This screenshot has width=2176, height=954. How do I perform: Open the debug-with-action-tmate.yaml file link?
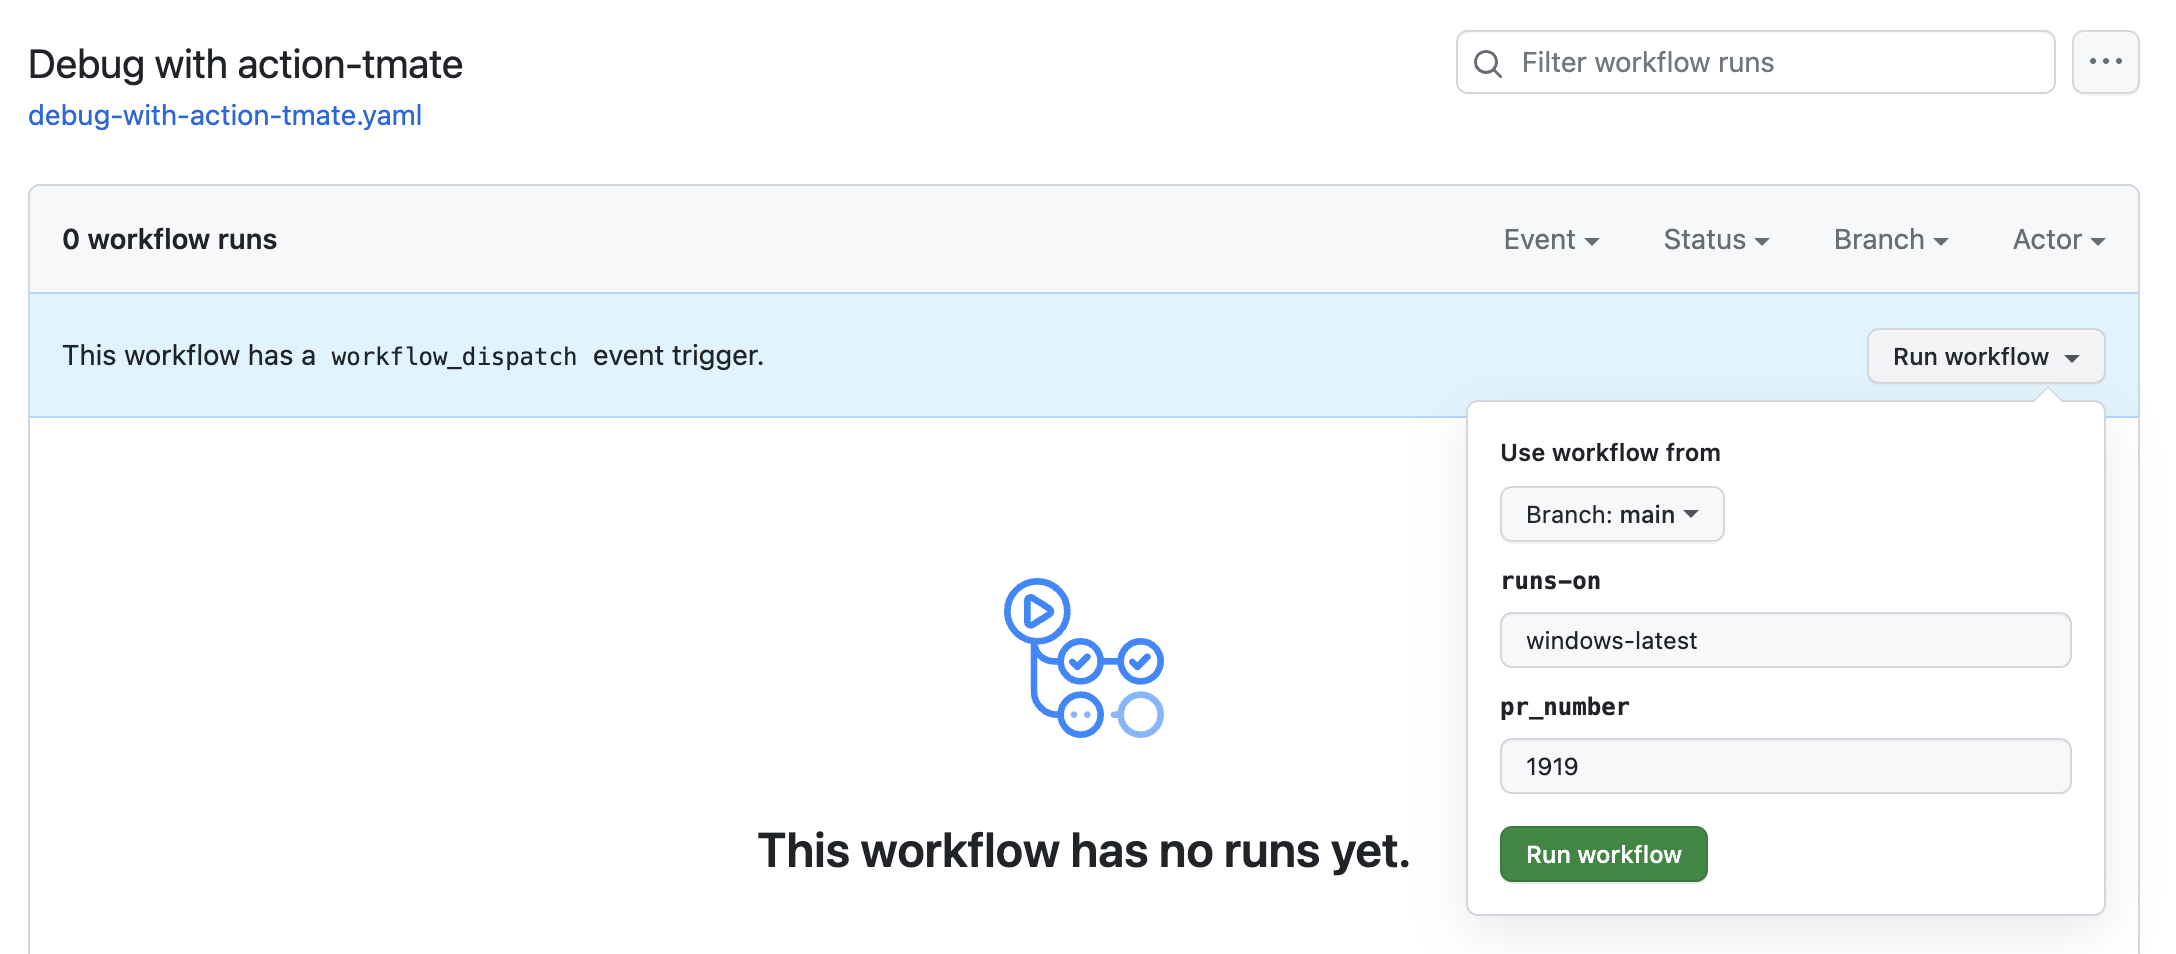pyautogui.click(x=225, y=115)
